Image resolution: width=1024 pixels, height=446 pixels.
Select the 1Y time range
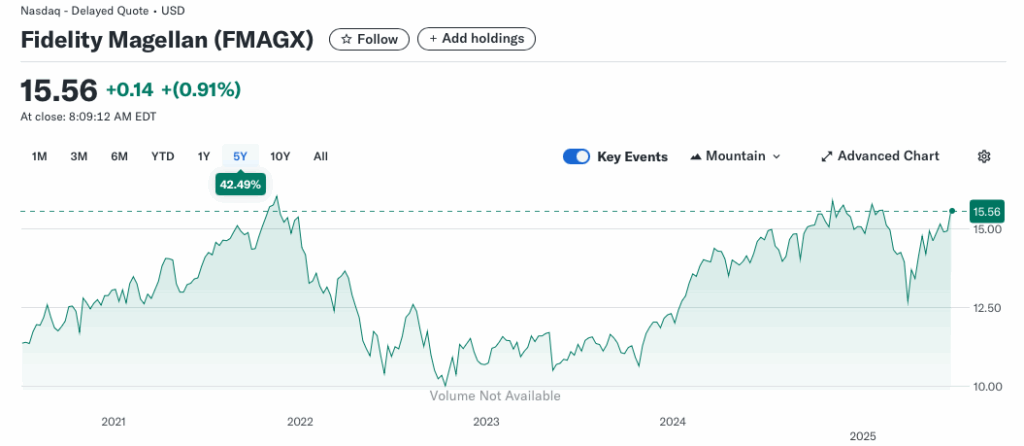[x=204, y=156]
